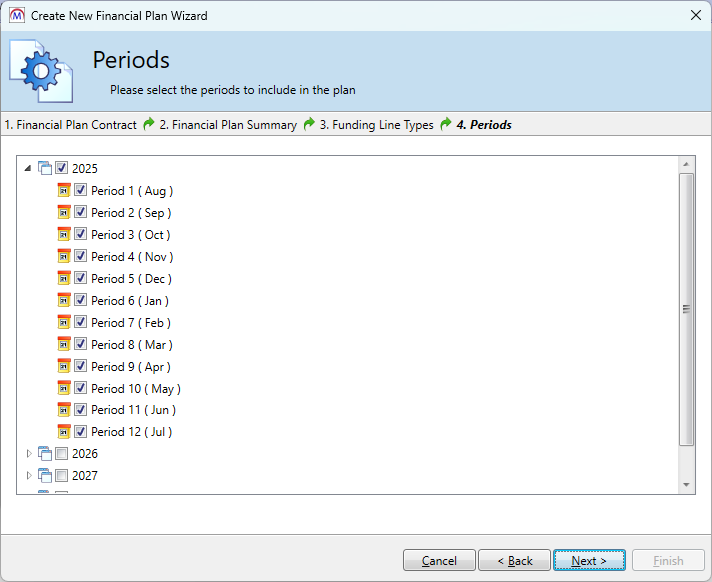Click the calendar icon for Period 10 (May)
Screen dimensions: 712x582
(64, 389)
